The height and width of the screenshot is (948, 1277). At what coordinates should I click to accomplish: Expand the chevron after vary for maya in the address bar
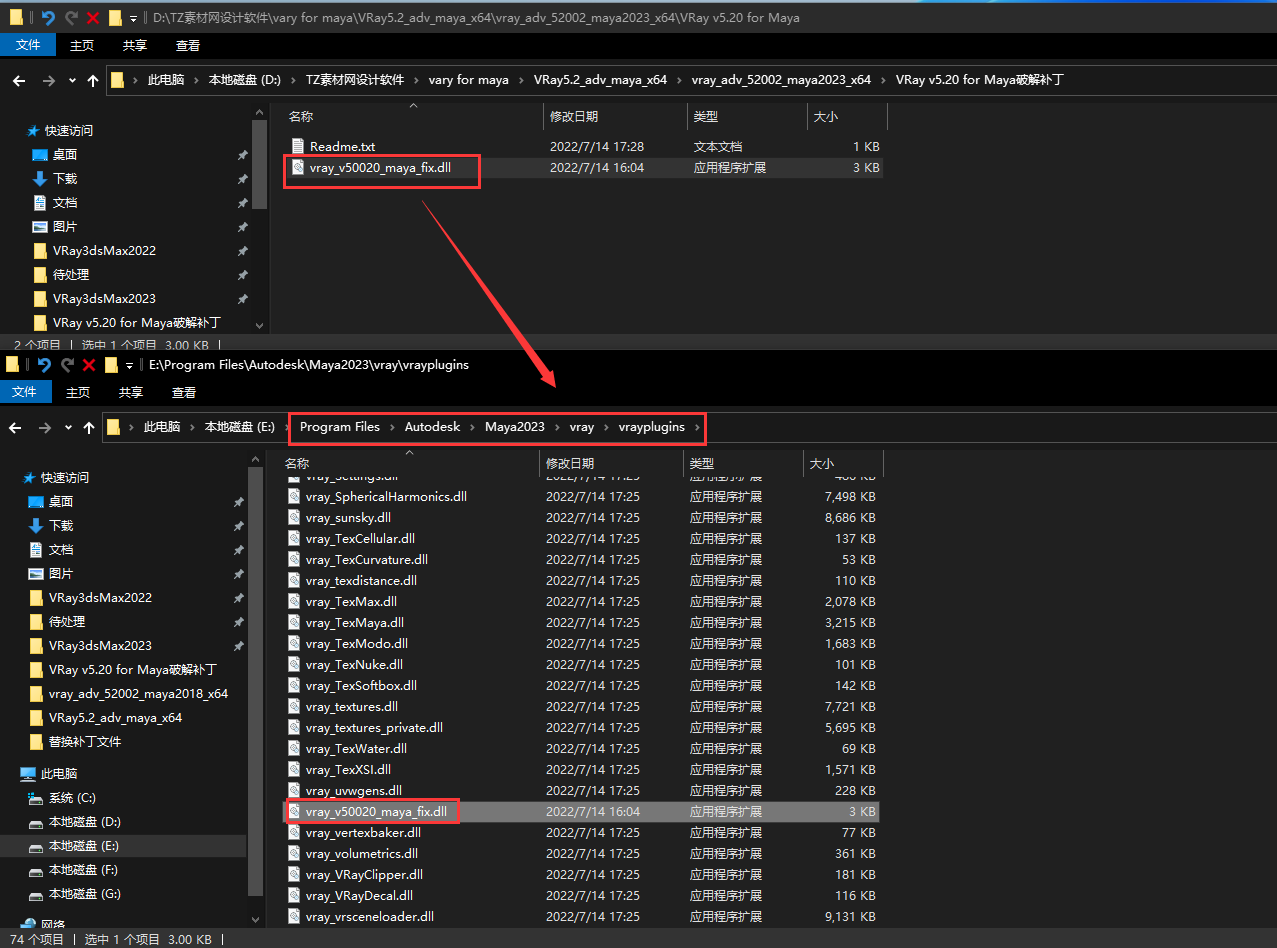point(521,80)
